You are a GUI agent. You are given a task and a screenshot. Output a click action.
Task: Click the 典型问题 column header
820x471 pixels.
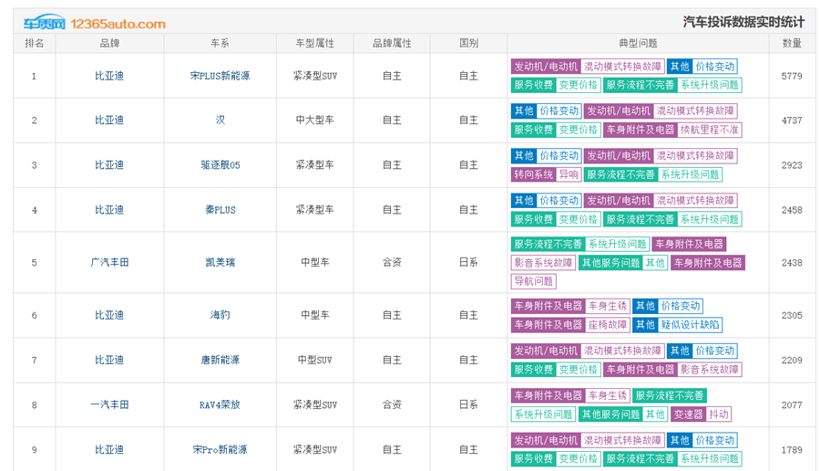tap(638, 44)
